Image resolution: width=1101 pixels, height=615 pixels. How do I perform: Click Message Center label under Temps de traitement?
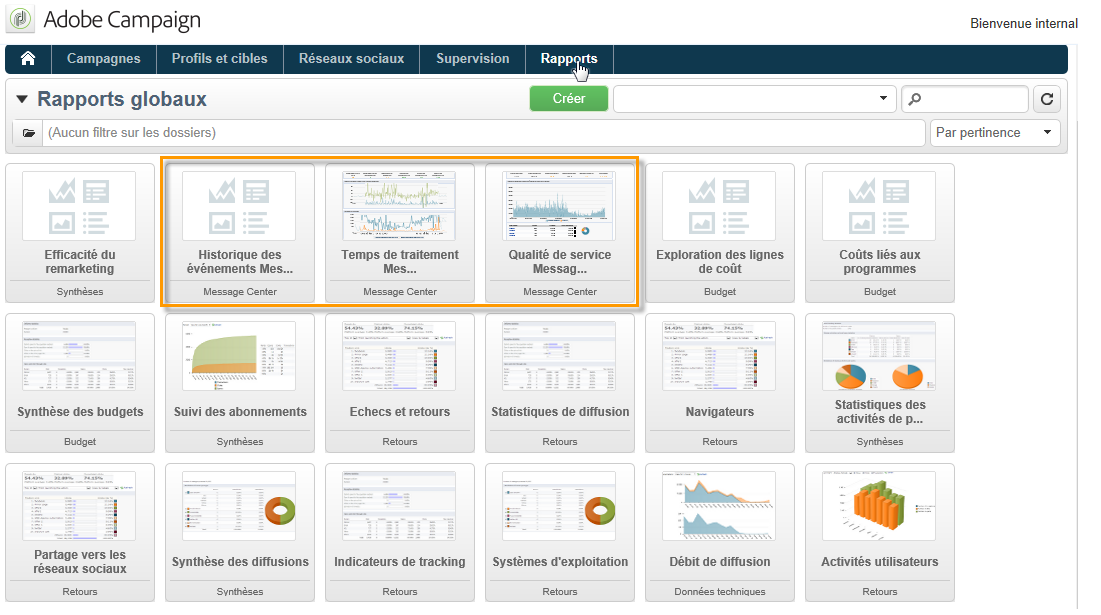[x=400, y=291]
